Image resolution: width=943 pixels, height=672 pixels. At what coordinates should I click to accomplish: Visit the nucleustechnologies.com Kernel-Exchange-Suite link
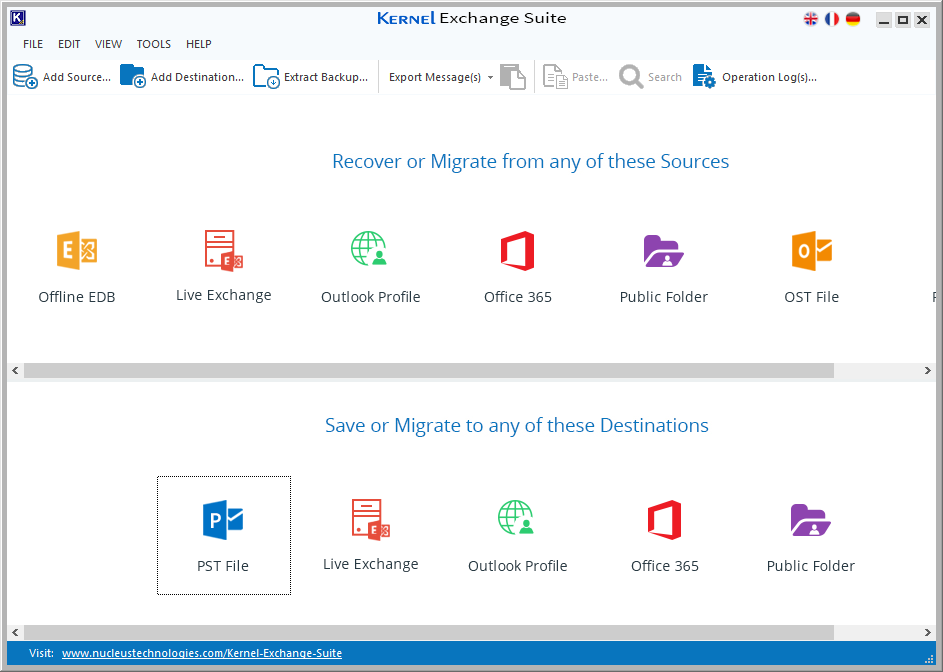click(x=202, y=653)
